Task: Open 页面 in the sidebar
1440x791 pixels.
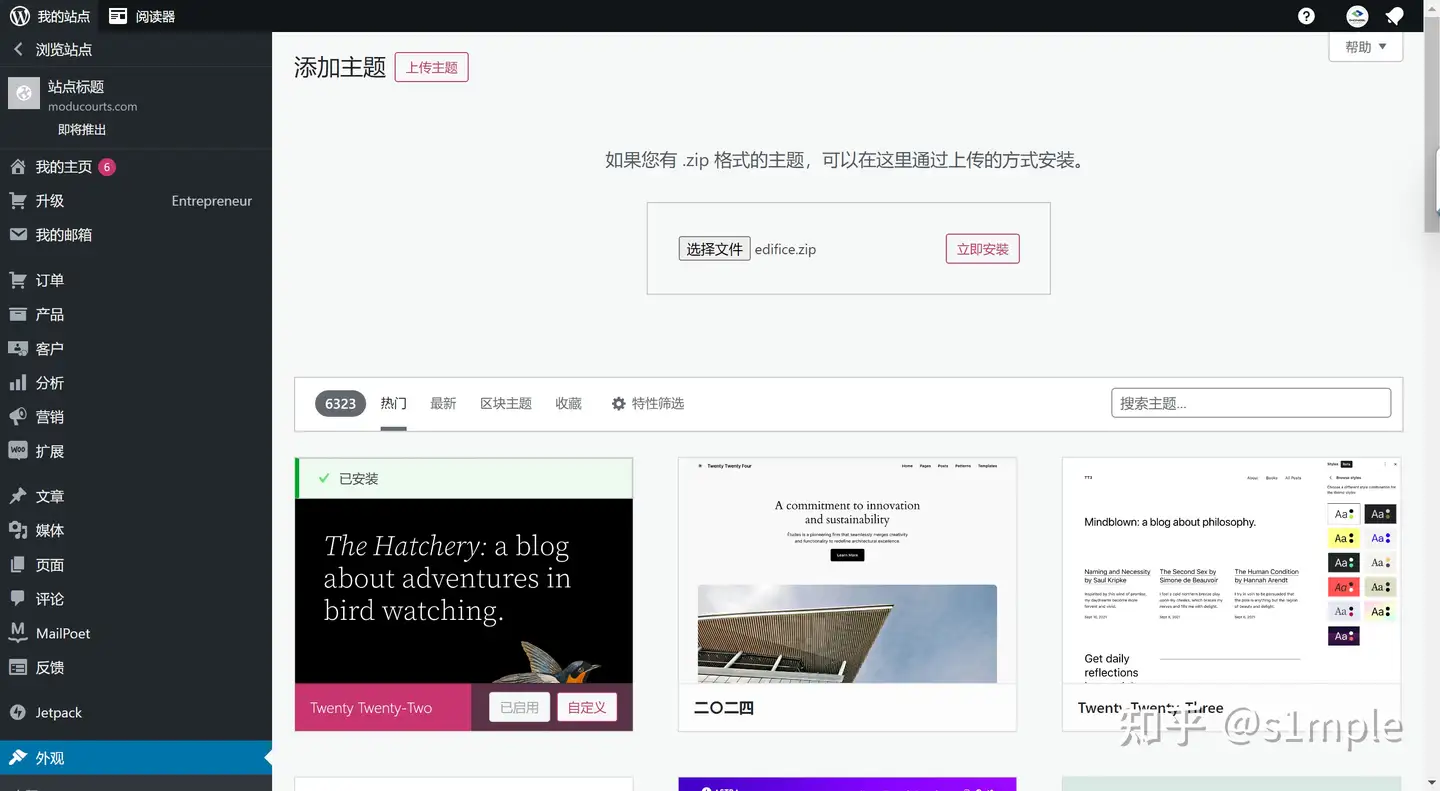Action: (x=136, y=565)
